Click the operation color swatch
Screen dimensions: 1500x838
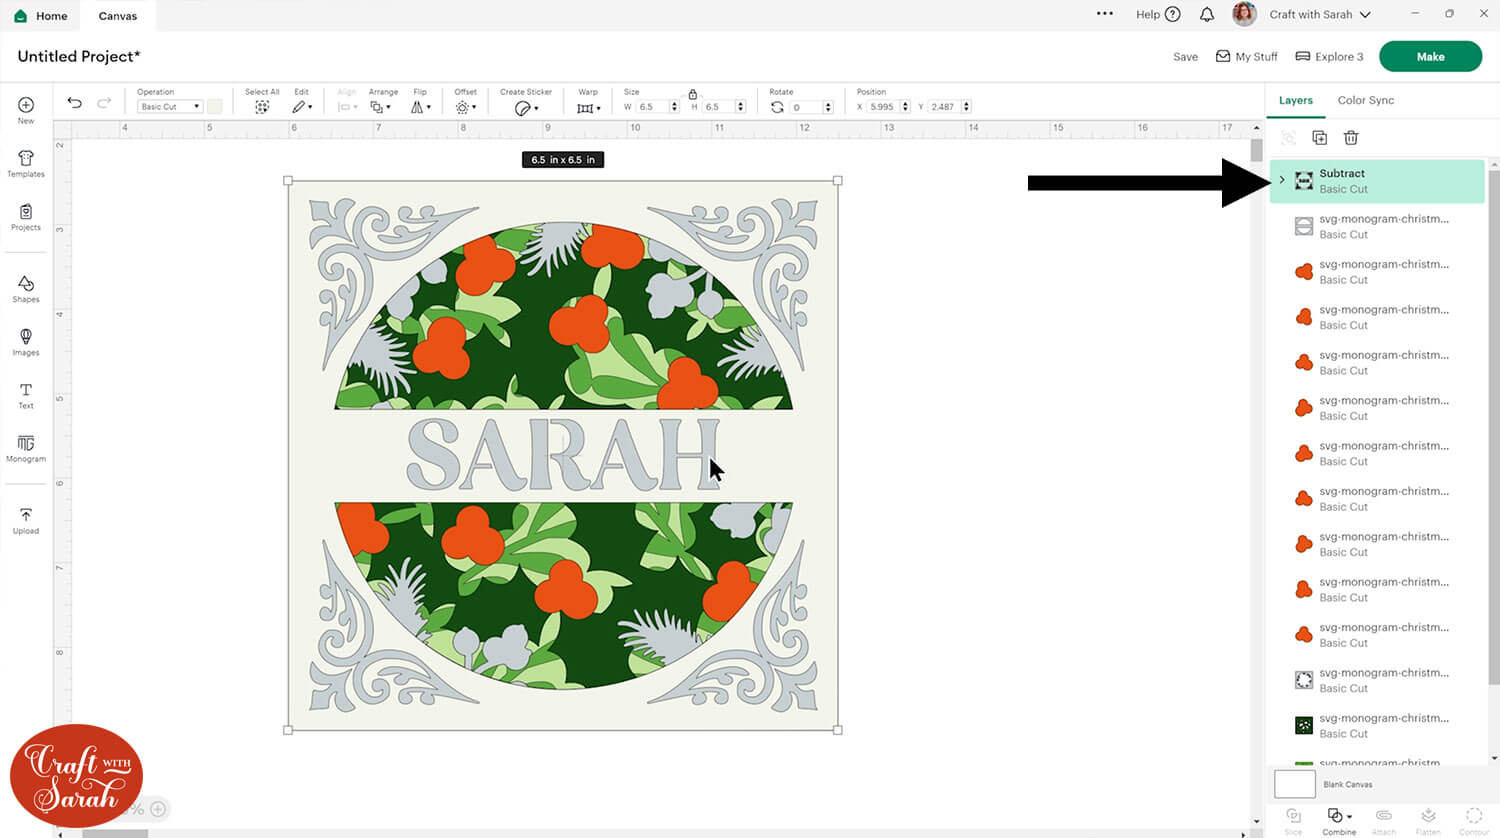215,107
